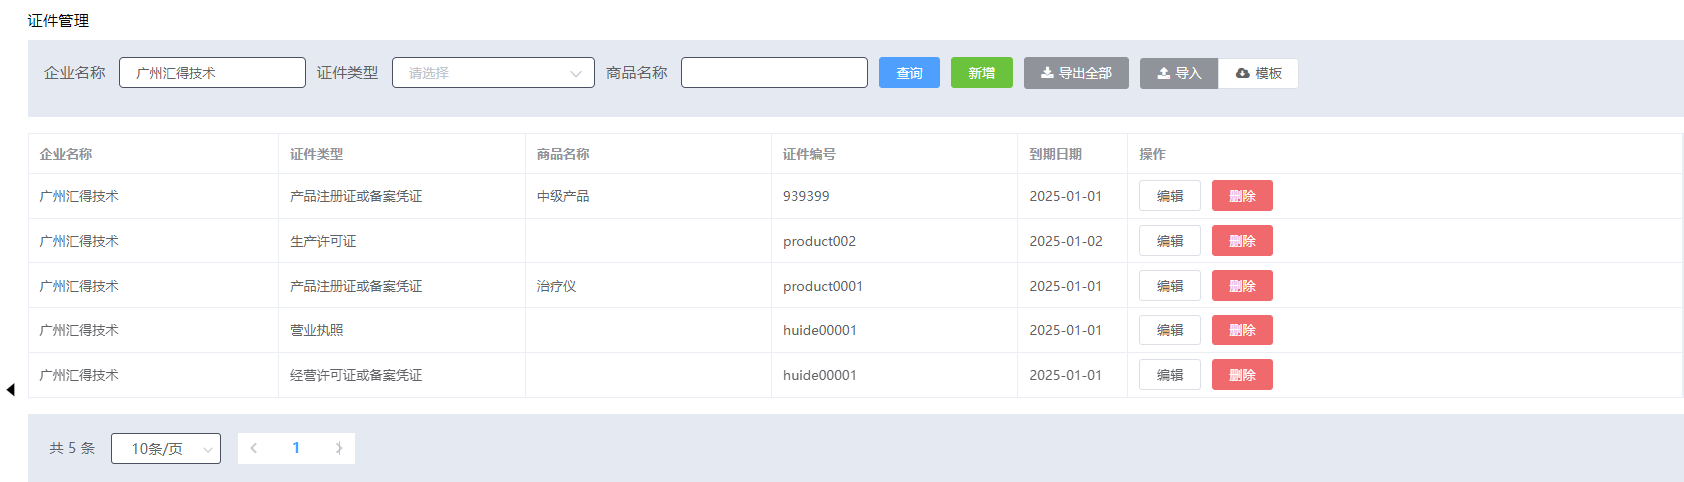1684x482 pixels.
Task: Click the 导出全部 export button
Action: coord(1076,73)
